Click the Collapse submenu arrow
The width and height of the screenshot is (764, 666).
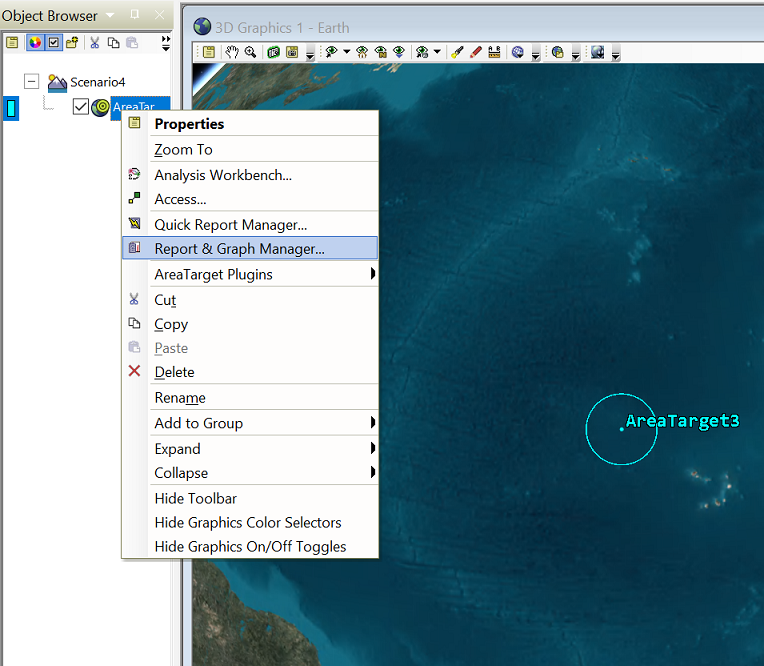click(373, 472)
